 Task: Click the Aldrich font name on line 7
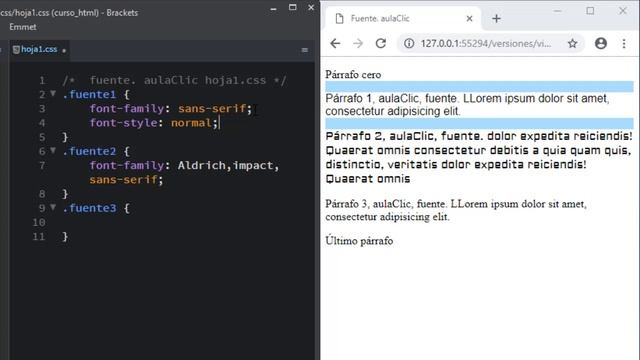point(202,165)
